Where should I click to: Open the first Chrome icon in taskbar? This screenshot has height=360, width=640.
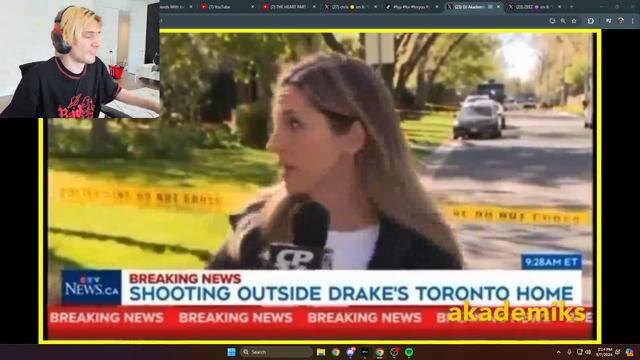point(336,352)
